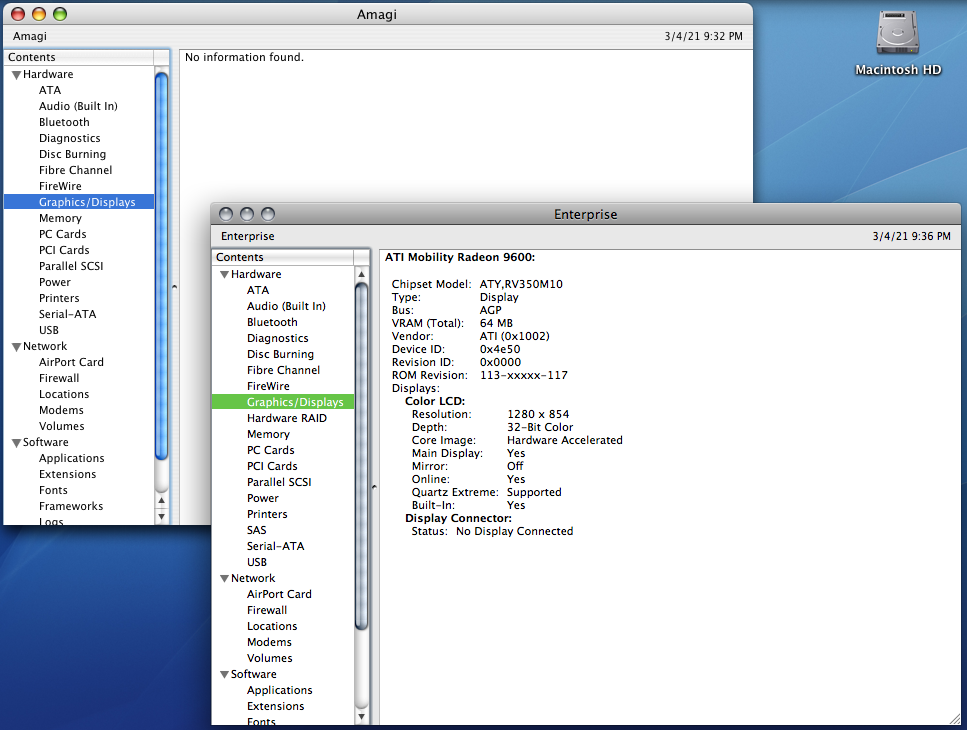Select Printers in Amagi window sidebar

tap(59, 298)
